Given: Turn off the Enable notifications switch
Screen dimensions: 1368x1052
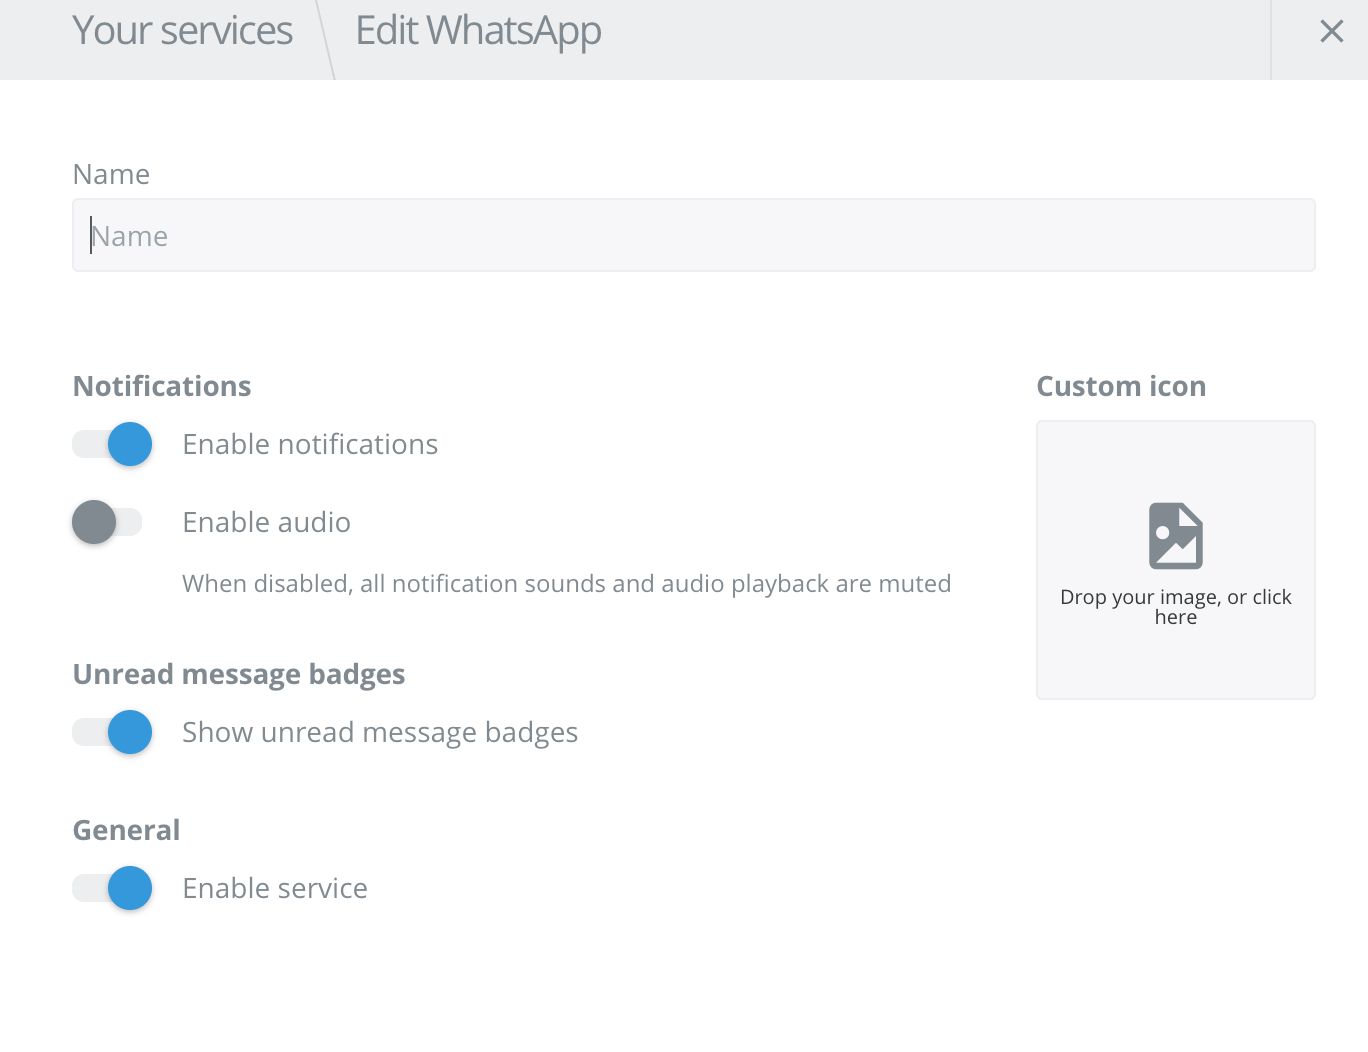Looking at the screenshot, I should tap(112, 444).
